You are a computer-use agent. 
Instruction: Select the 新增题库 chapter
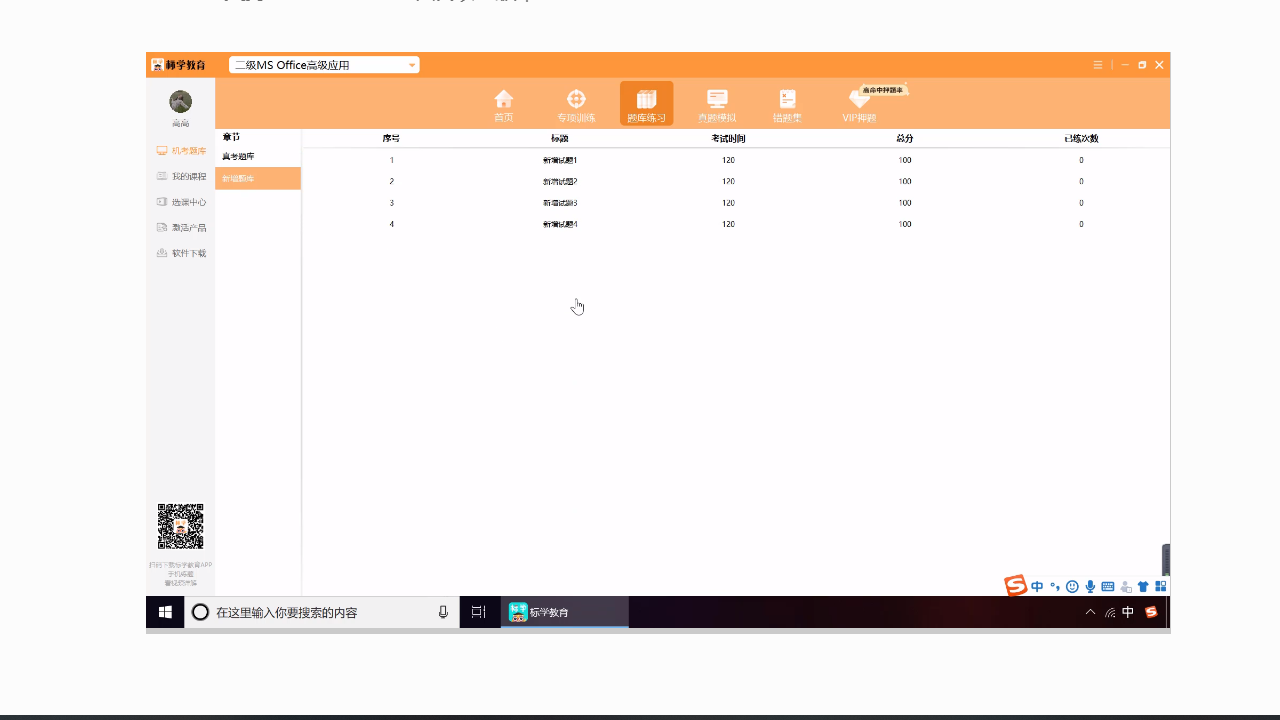(239, 179)
